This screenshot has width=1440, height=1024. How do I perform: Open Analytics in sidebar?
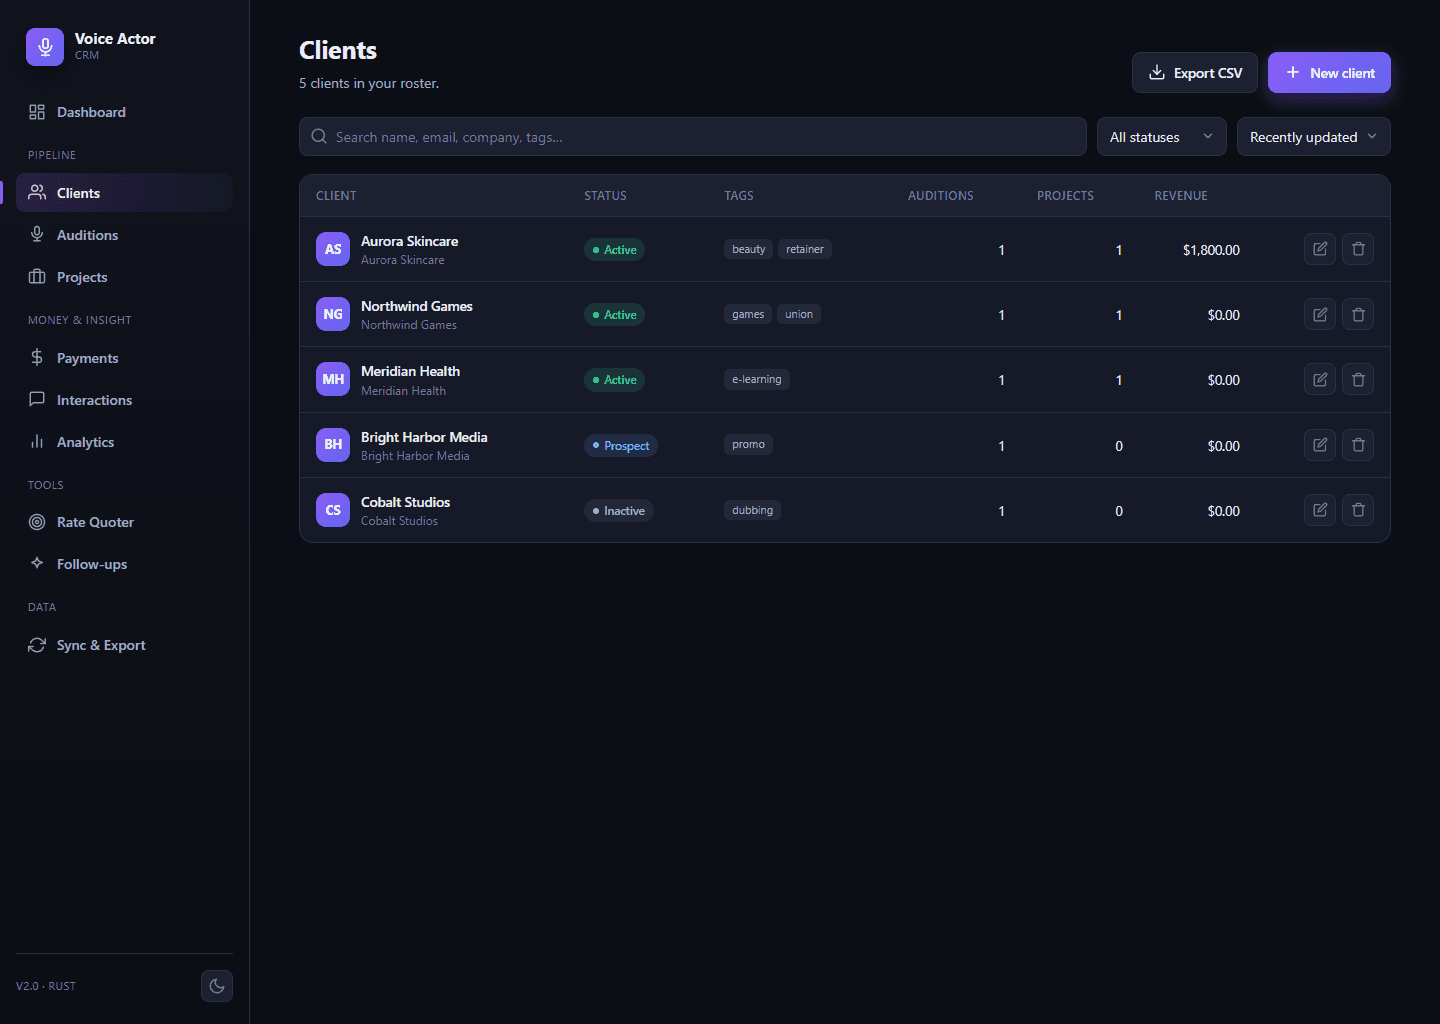(124, 442)
